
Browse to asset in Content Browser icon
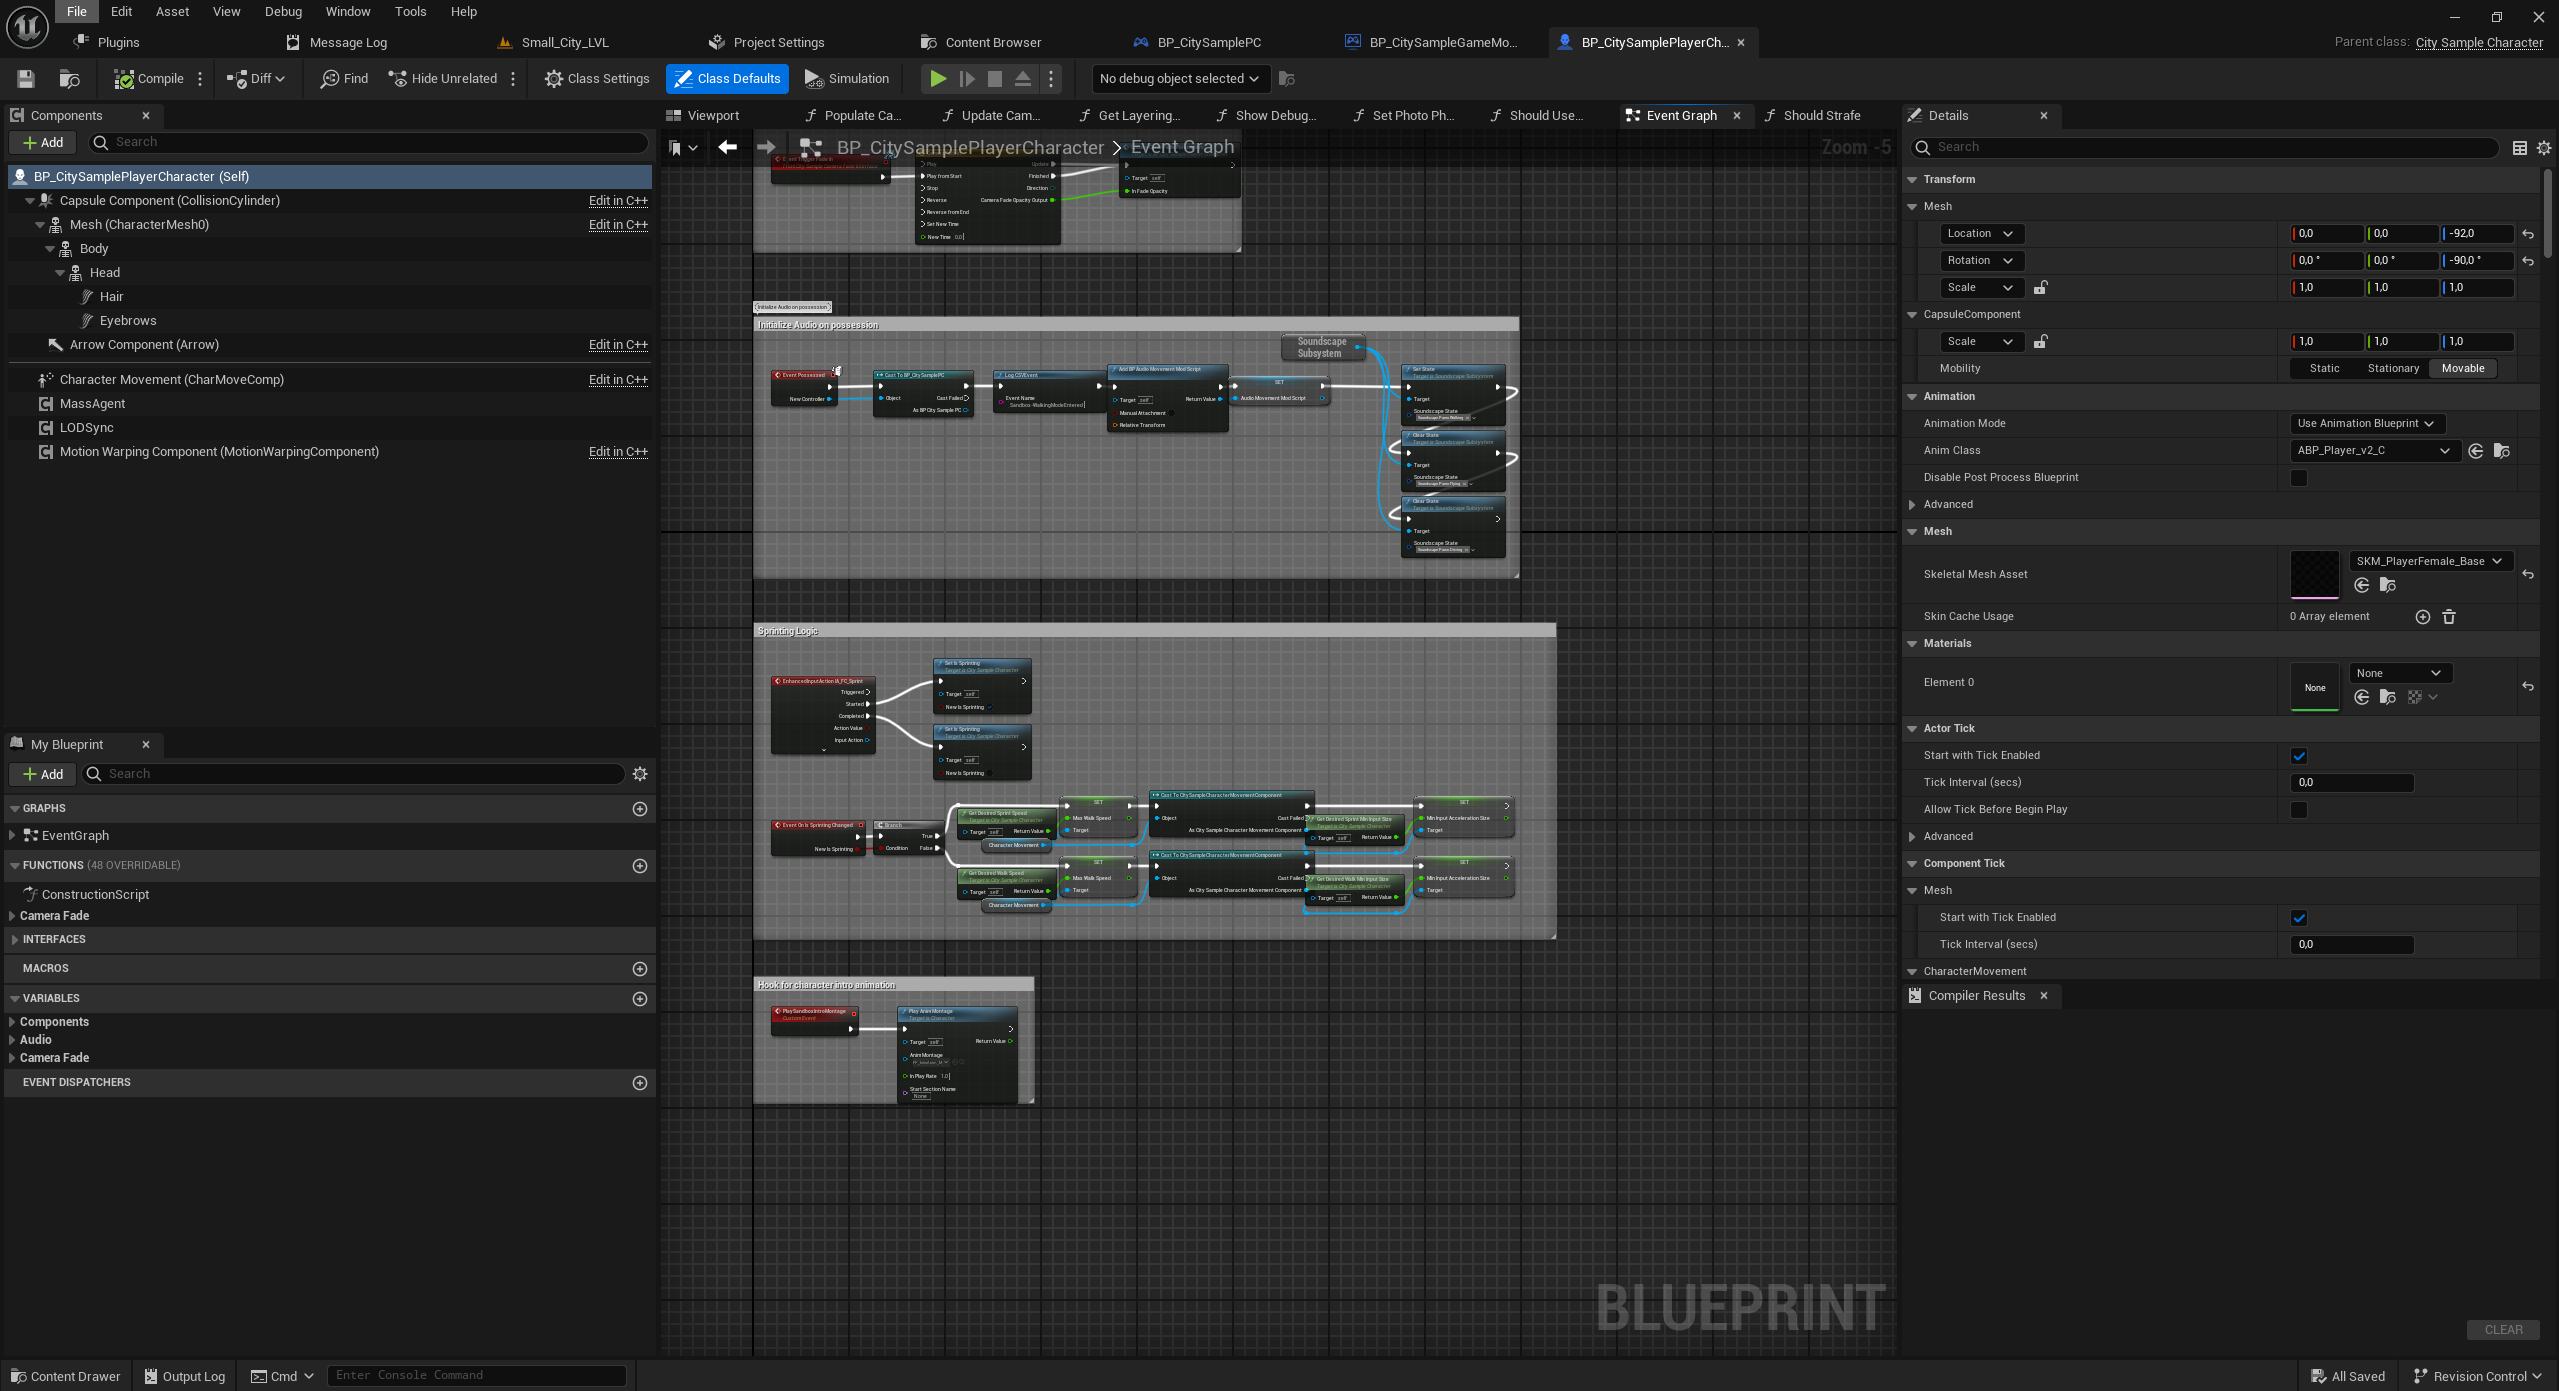pyautogui.click(x=69, y=79)
